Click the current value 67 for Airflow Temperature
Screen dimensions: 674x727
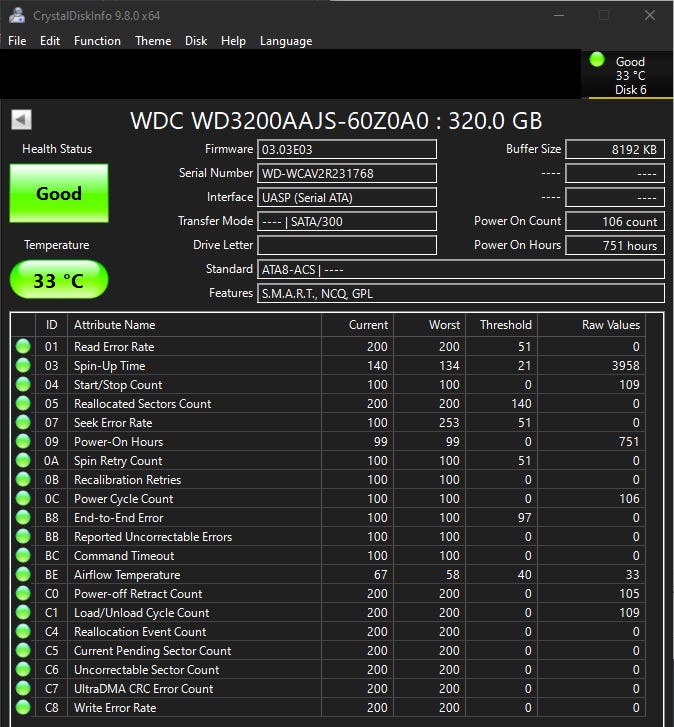(x=381, y=574)
